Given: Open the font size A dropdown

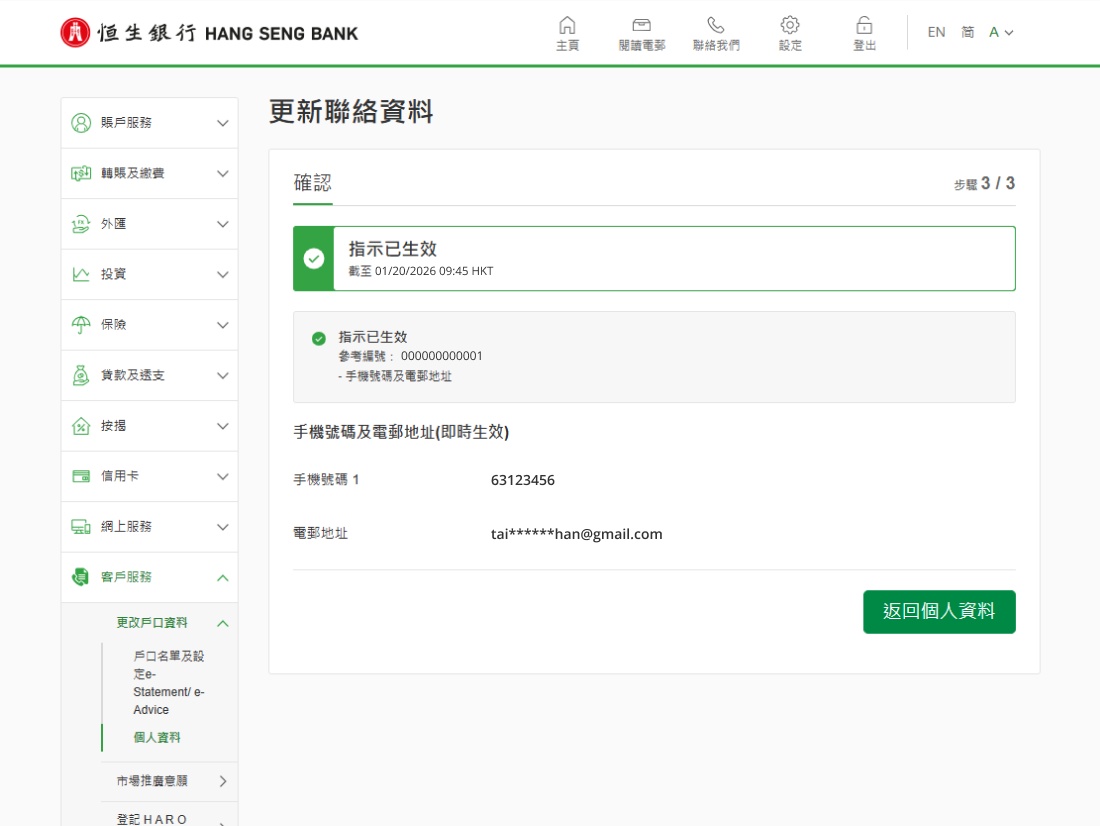Looking at the screenshot, I should click(1001, 32).
